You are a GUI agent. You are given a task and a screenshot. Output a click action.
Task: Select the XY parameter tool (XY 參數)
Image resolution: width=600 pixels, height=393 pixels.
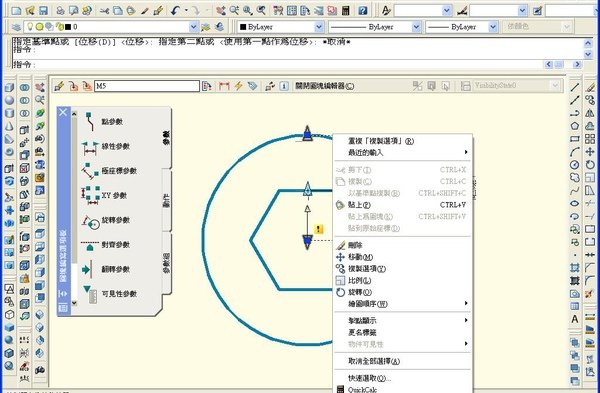[x=104, y=196]
